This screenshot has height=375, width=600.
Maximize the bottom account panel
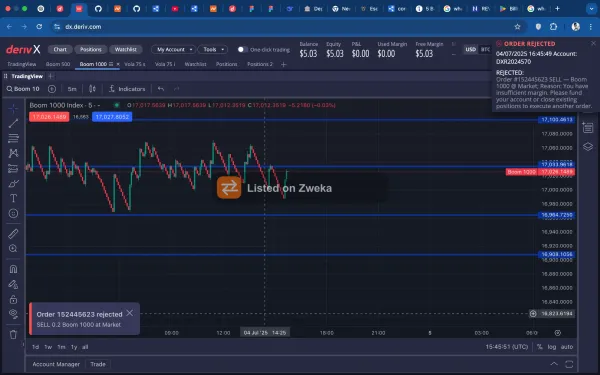569,364
